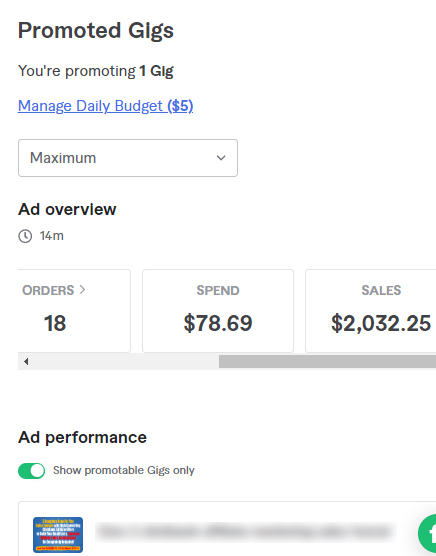Select the SPEND stat card title
This screenshot has width=436, height=556.
218,290
